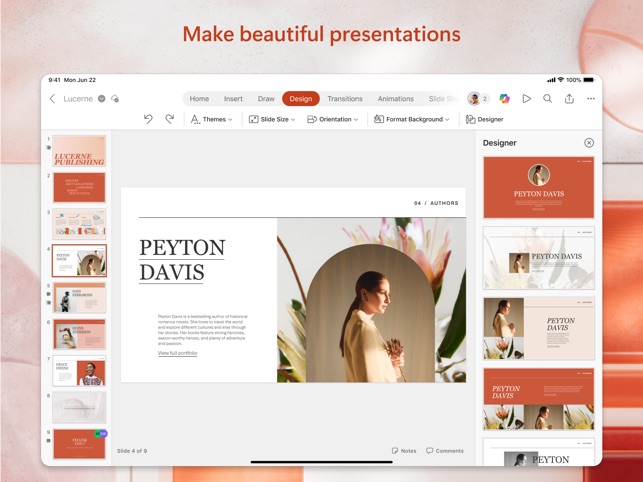Image resolution: width=643 pixels, height=482 pixels.
Task: Click the 04 / AUTHORS header text
Action: 436,203
